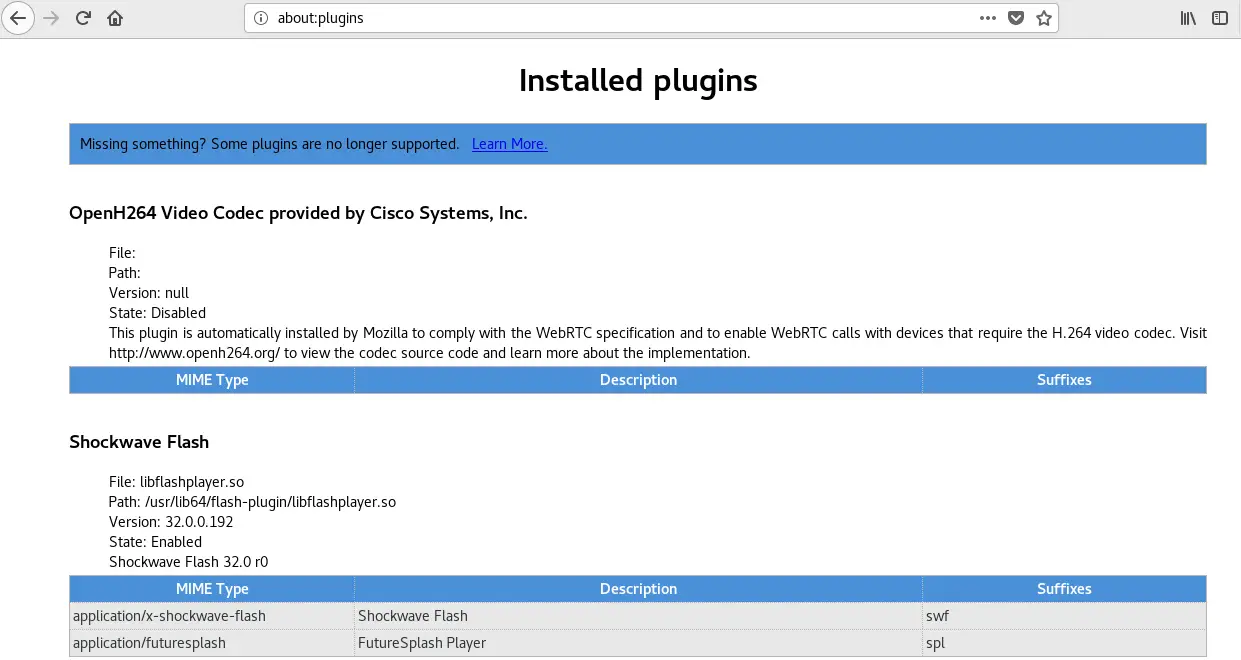
Task: Open the Library icon in the toolbar
Action: (x=1186, y=17)
